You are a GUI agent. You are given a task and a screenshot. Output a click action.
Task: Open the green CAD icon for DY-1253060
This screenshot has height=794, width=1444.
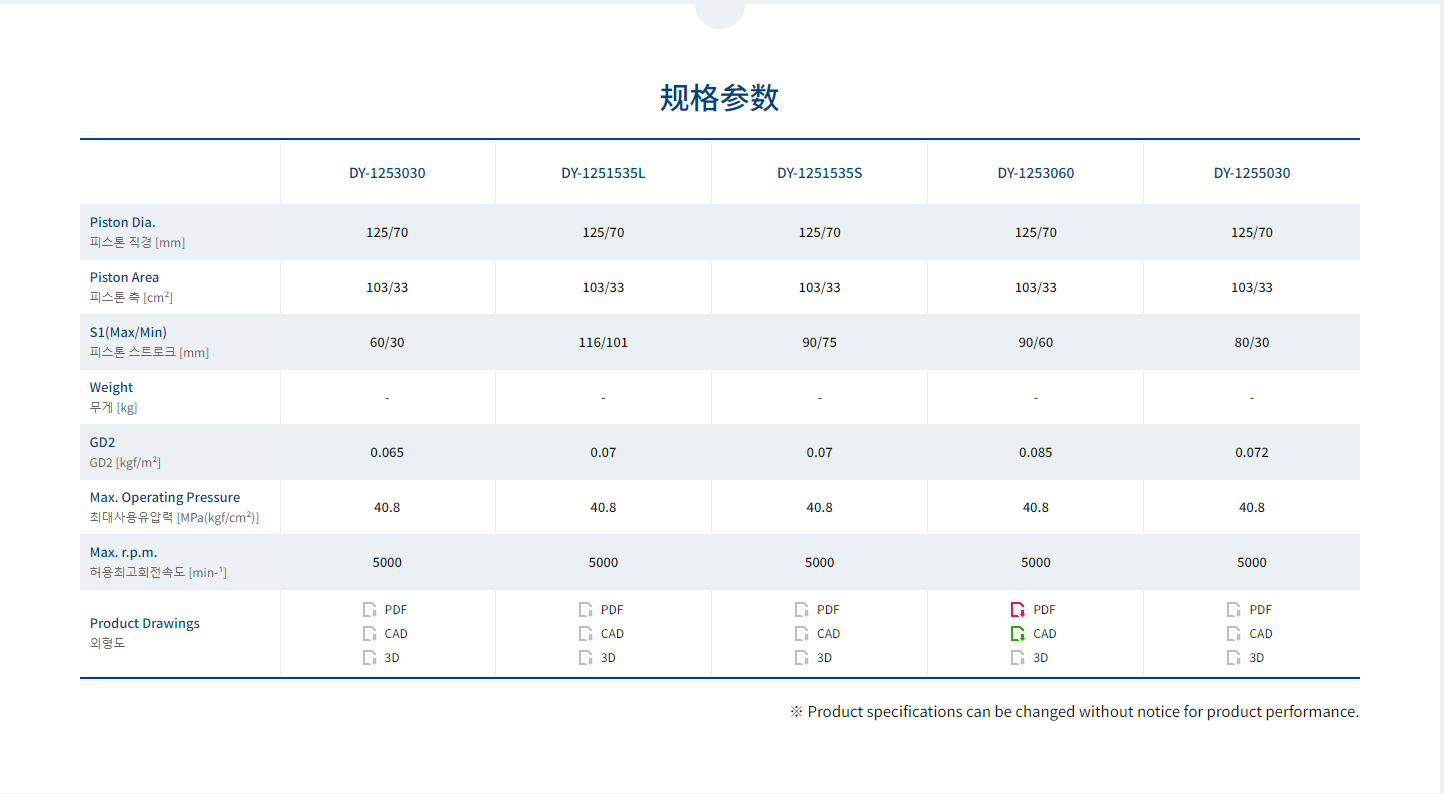pyautogui.click(x=1018, y=633)
